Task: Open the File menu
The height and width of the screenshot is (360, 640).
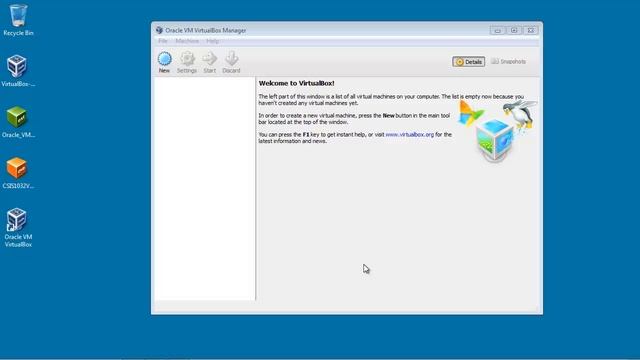Action: [x=162, y=41]
